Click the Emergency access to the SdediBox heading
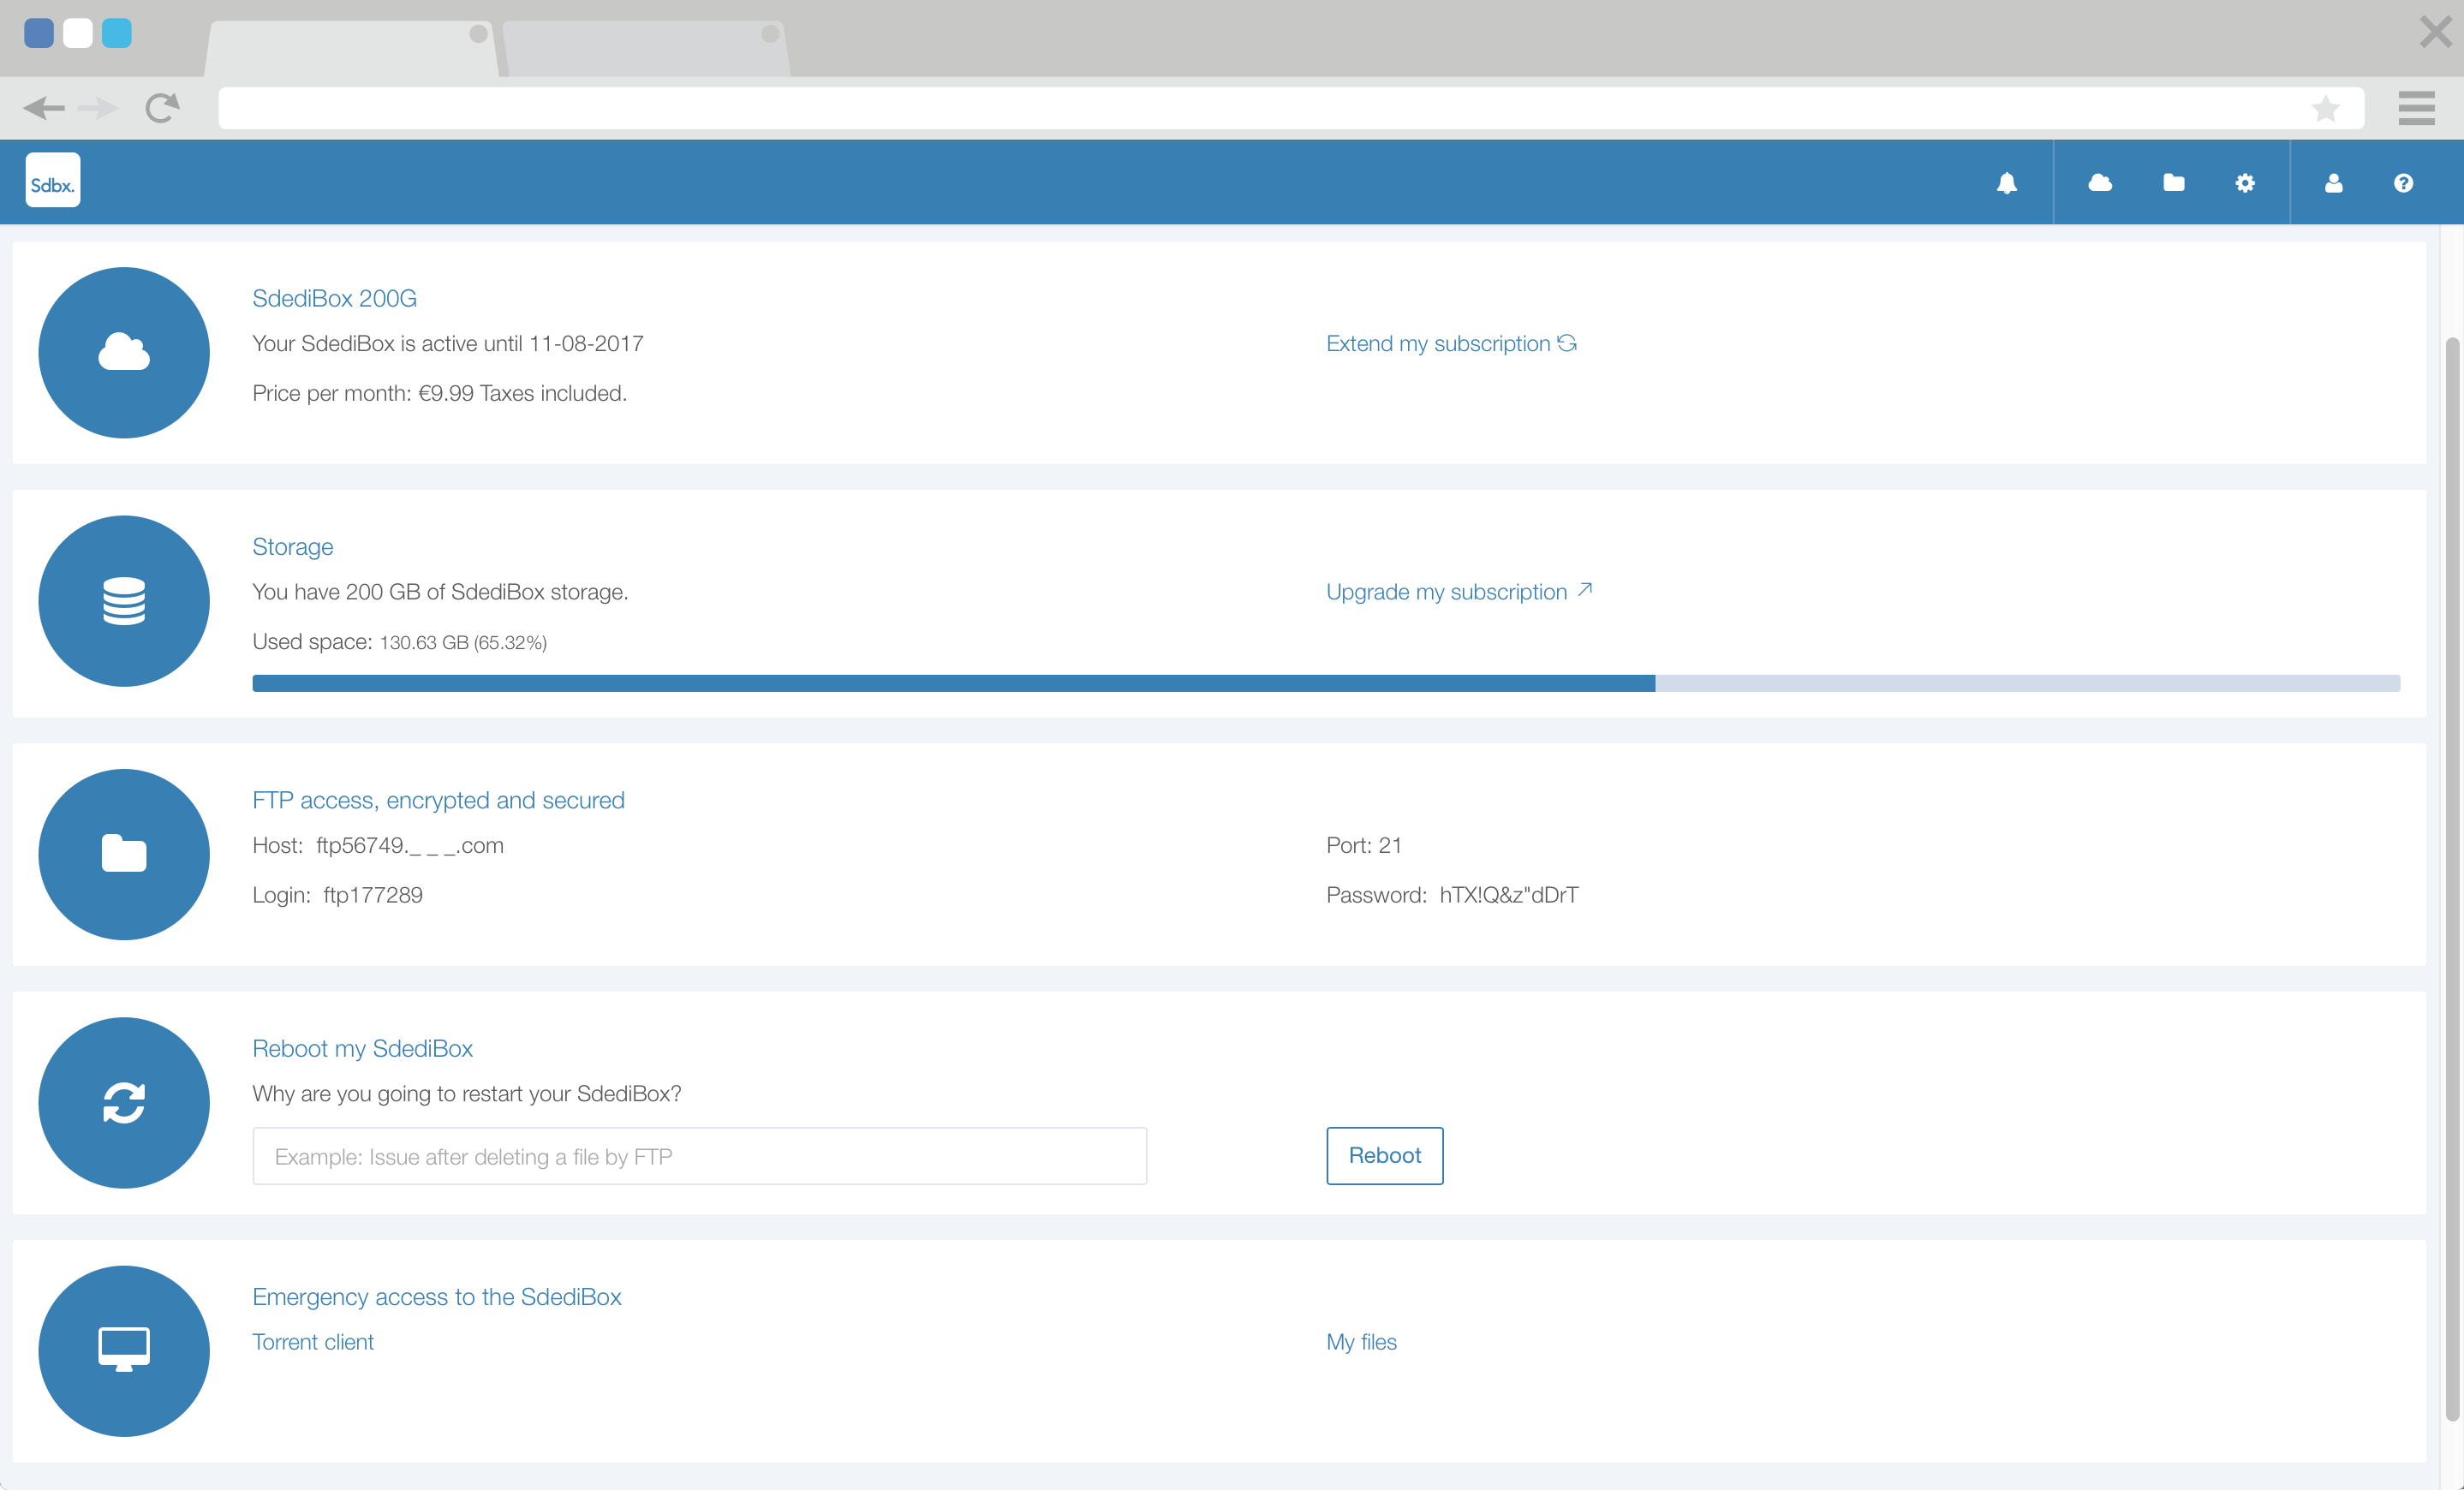Viewport: 2464px width, 1490px height. tap(436, 1297)
